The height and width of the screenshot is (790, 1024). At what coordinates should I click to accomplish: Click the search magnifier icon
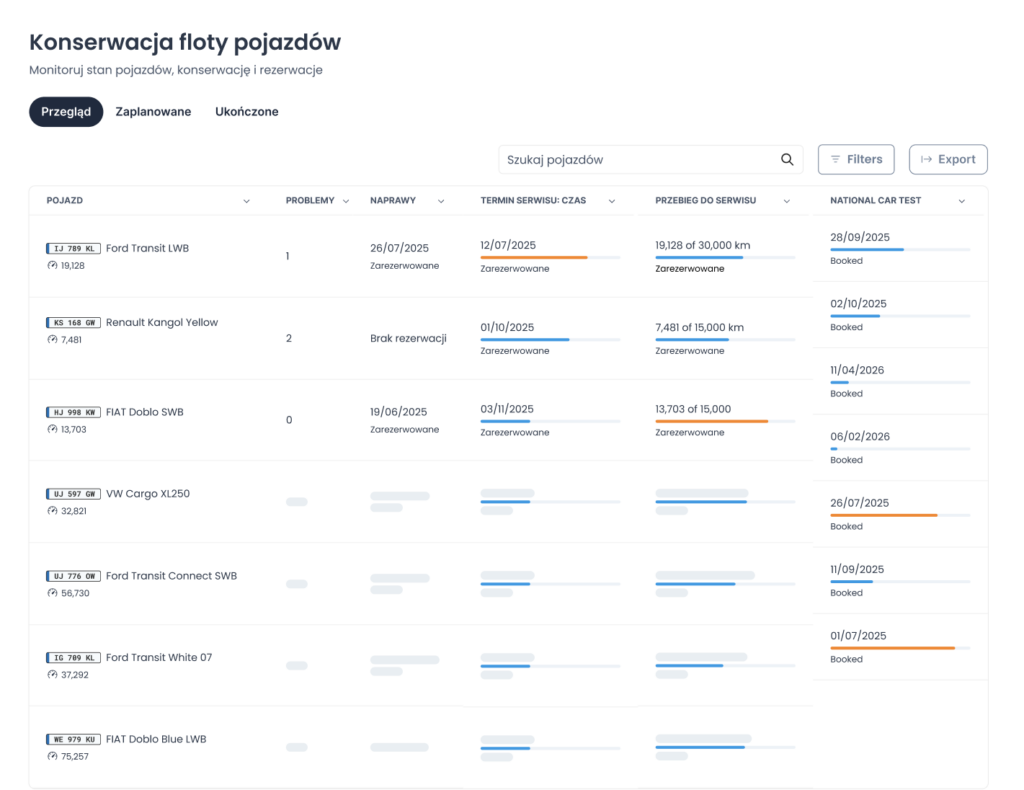[787, 159]
